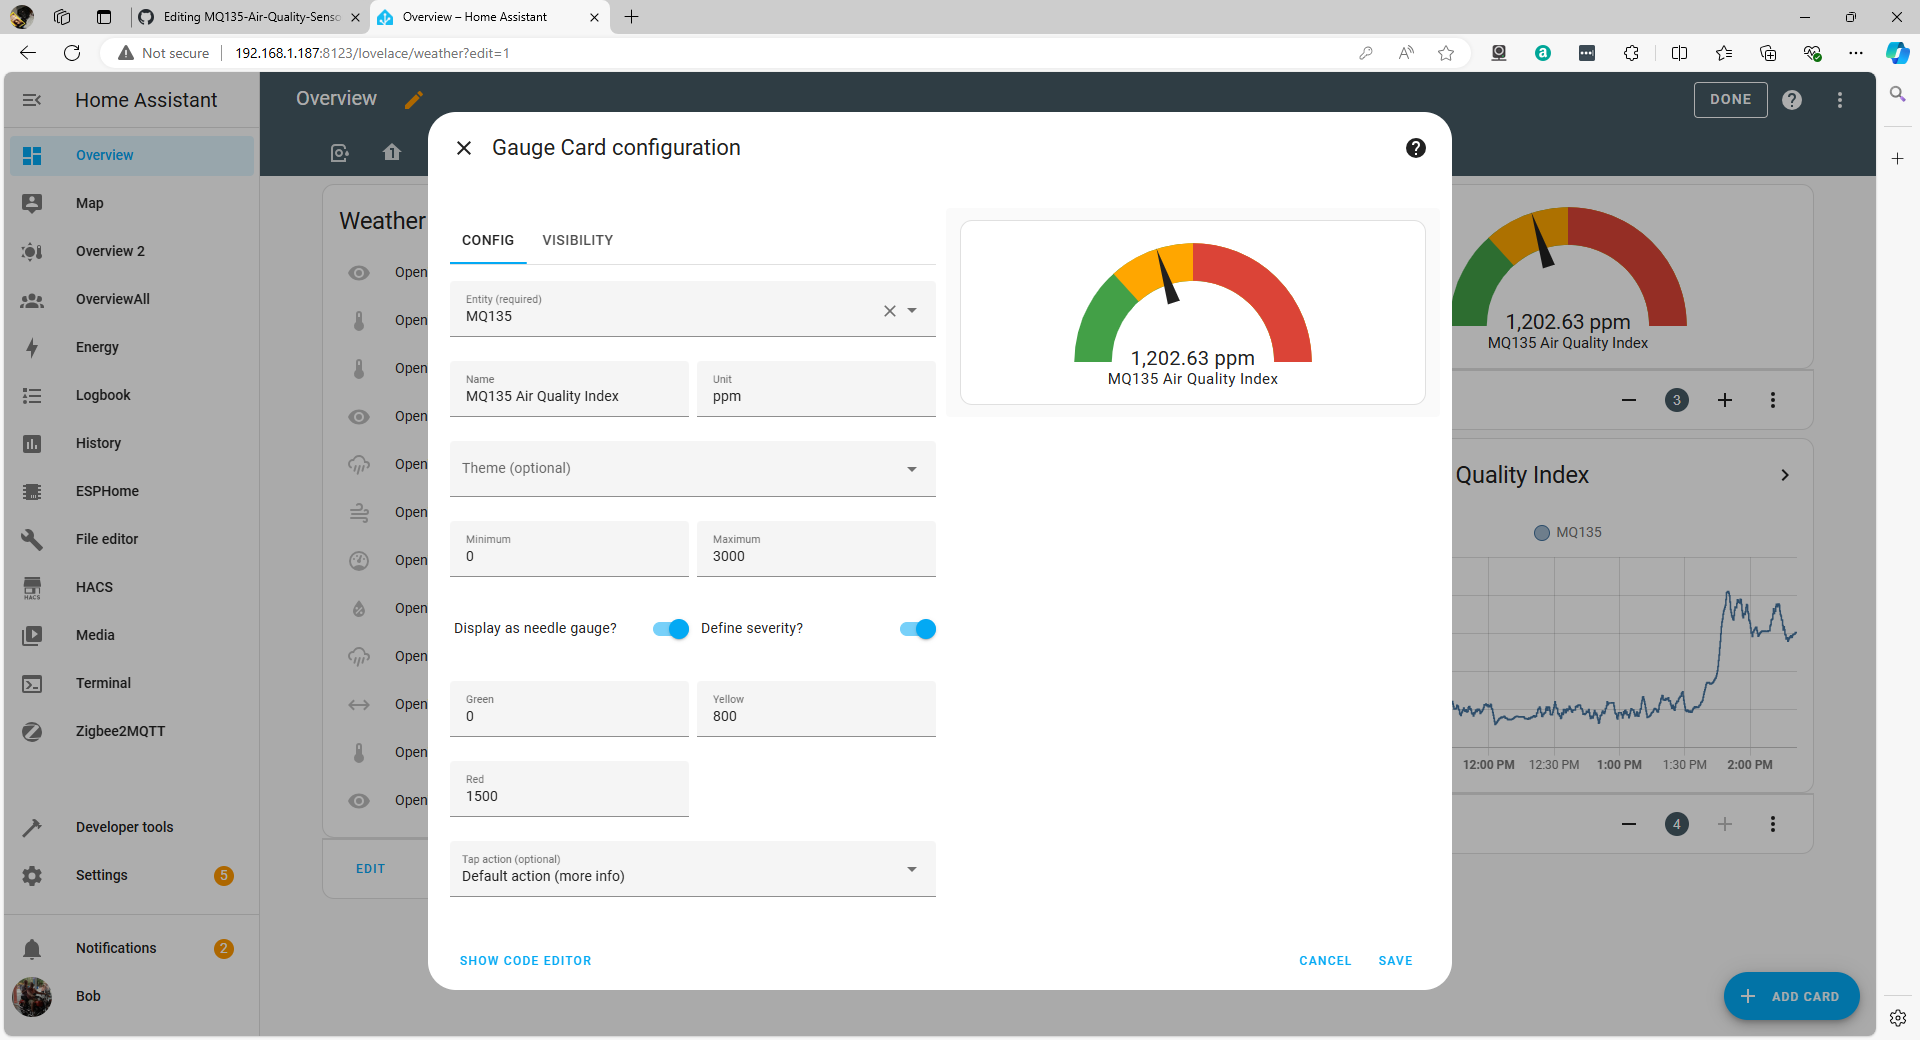The image size is (1920, 1040).
Task: Click the browser address bar URL
Action: tap(372, 53)
